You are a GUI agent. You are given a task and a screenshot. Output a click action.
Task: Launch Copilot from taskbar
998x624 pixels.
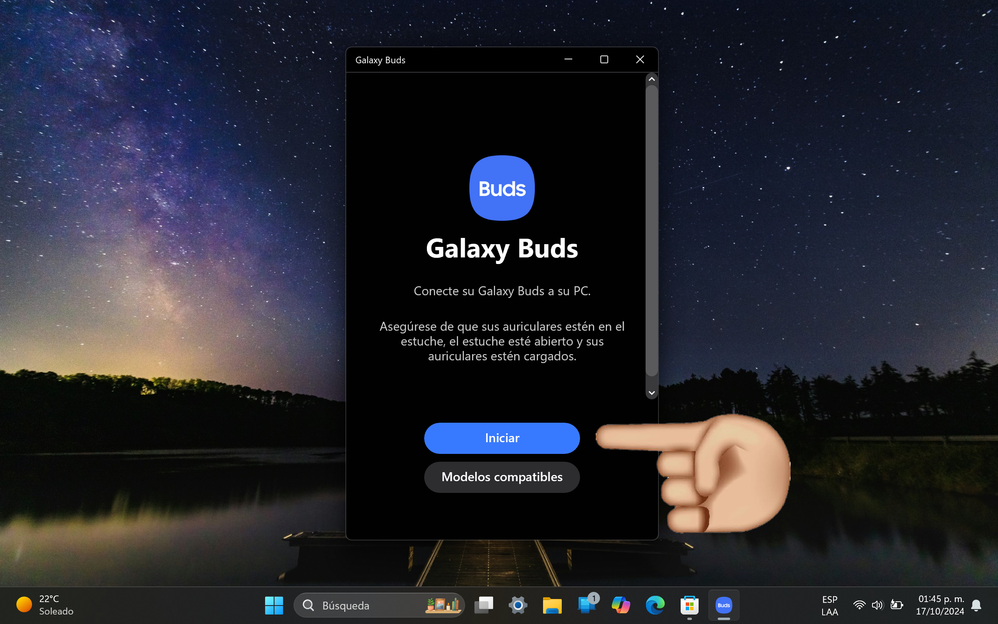coord(621,605)
